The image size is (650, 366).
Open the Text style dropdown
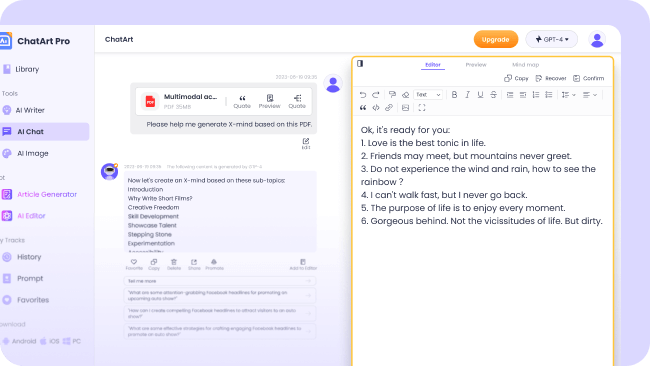point(428,95)
